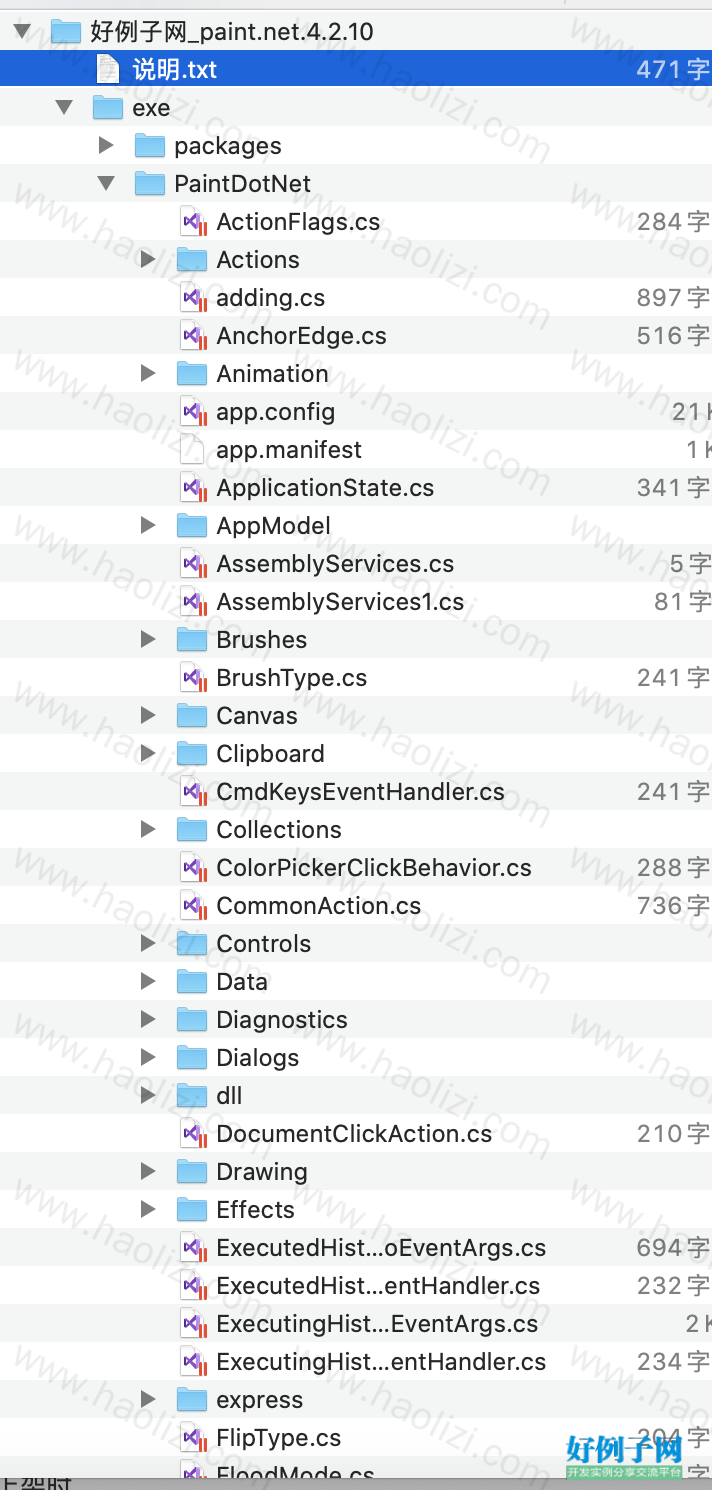Click the CommonAction.cs file icon

pyautogui.click(x=192, y=905)
